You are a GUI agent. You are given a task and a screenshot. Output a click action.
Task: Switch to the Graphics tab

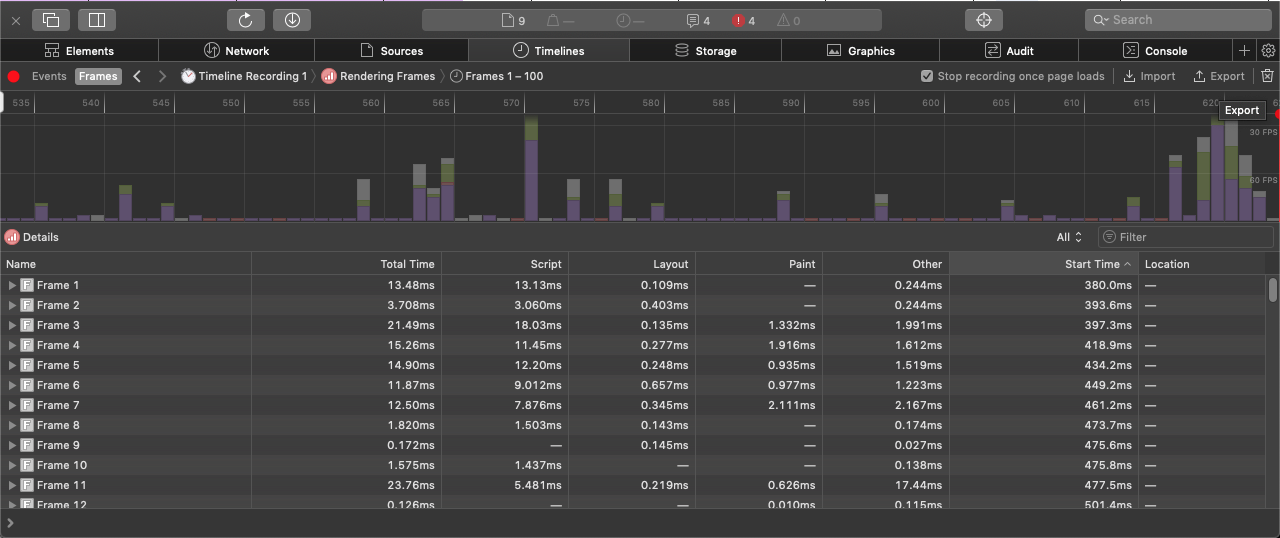[x=860, y=50]
